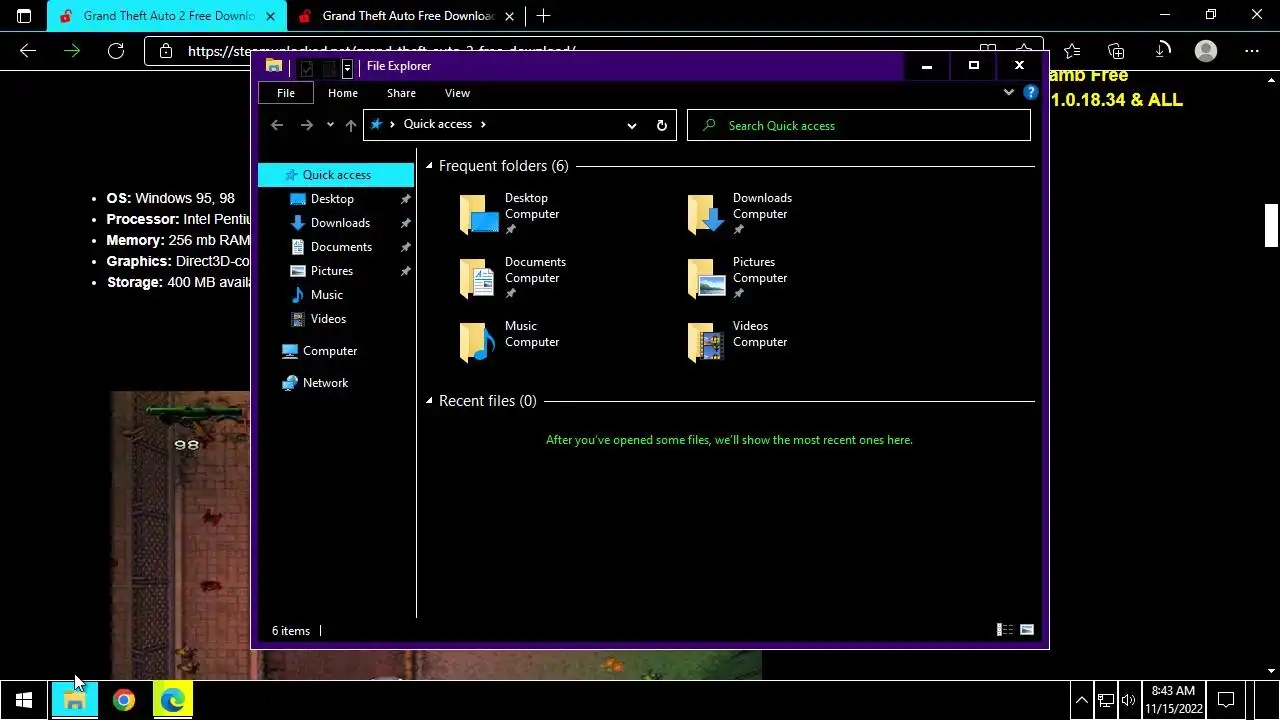1280x720 pixels.
Task: Open the Pictures folder in Frequent folders
Action: (x=738, y=278)
